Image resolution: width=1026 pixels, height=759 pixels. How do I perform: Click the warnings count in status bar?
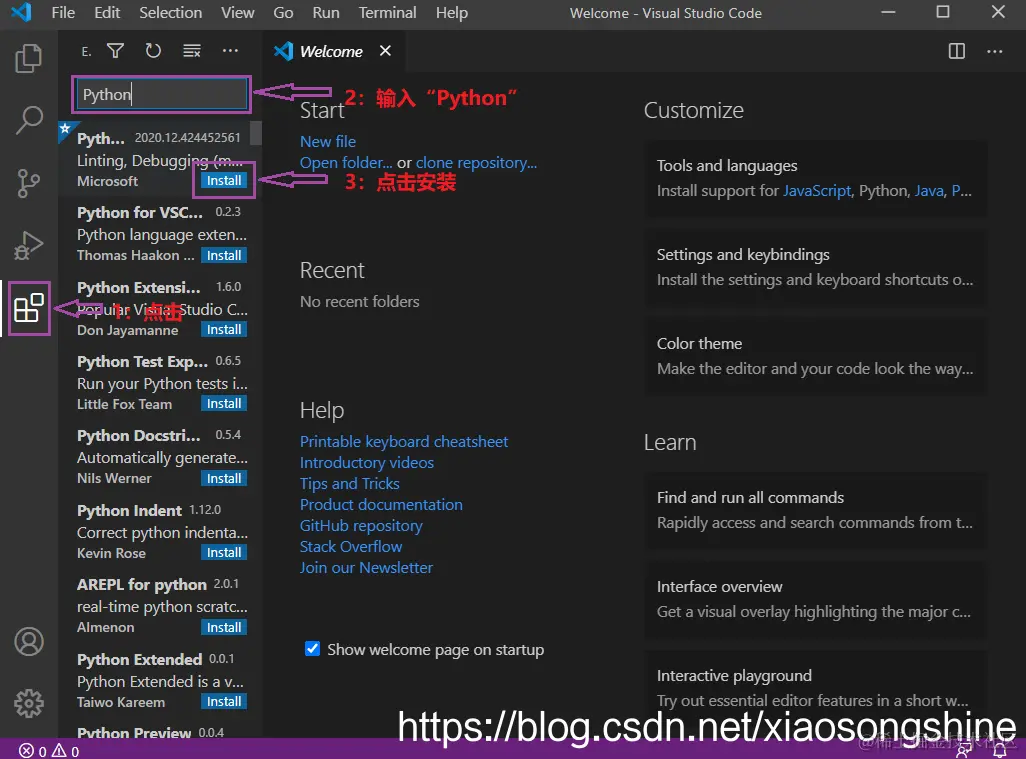point(65,750)
